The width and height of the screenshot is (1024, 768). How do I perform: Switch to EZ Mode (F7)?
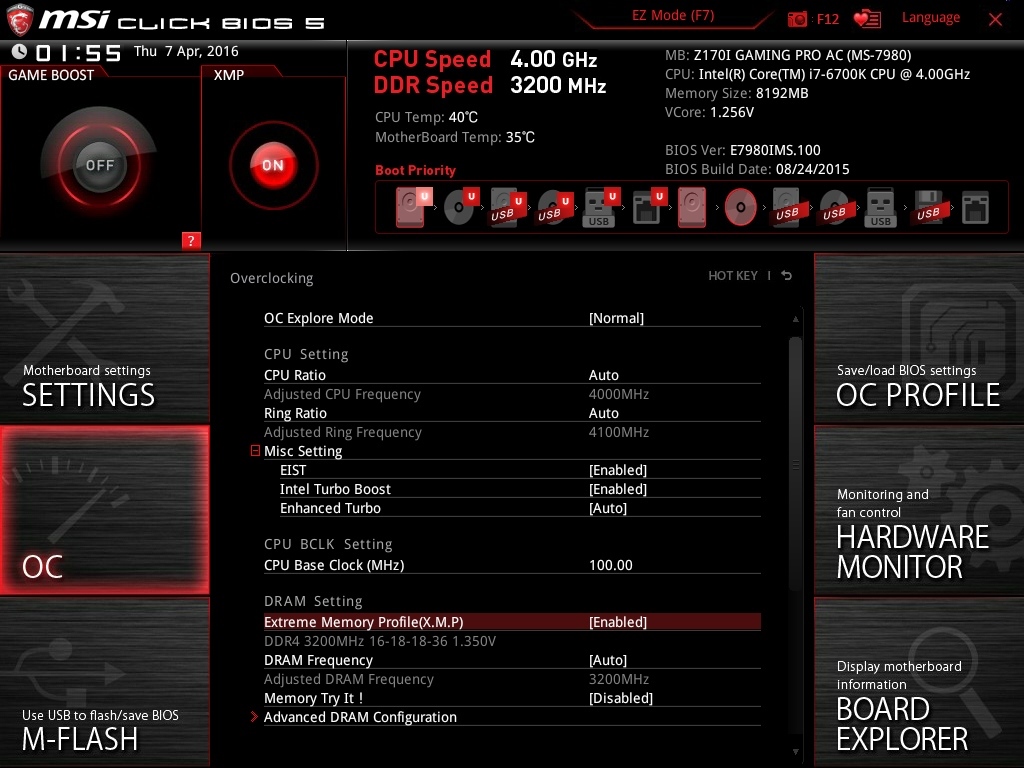(x=673, y=16)
